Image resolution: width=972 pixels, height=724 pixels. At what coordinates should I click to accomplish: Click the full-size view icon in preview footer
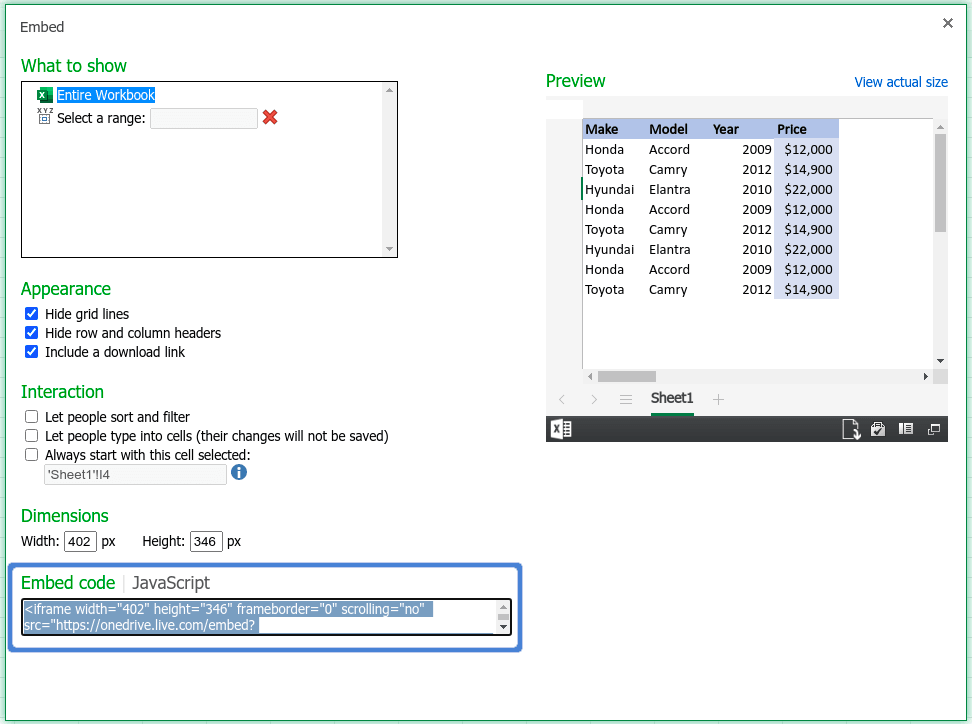(x=934, y=429)
